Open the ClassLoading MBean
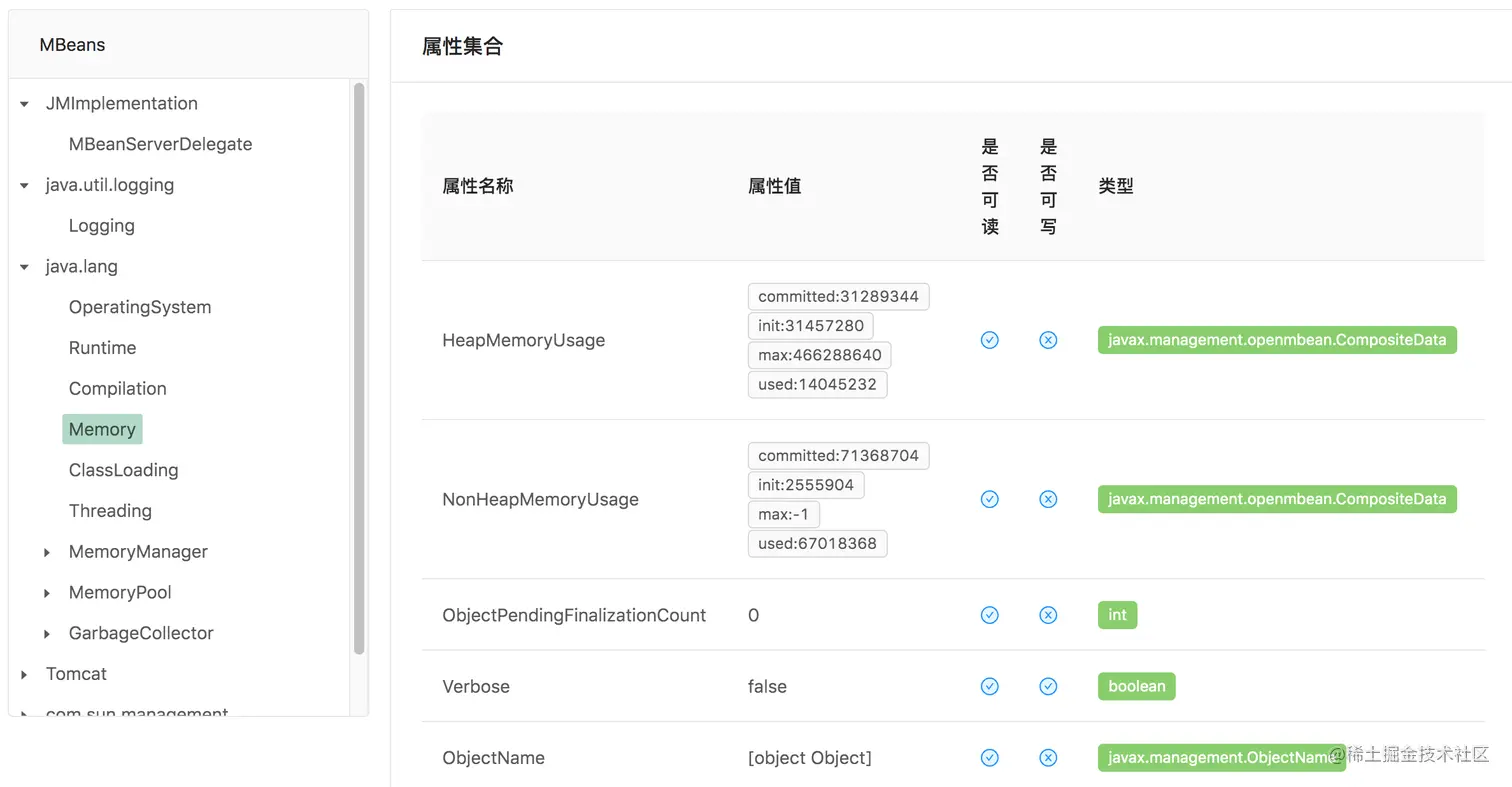The image size is (1512, 787). [x=124, y=470]
